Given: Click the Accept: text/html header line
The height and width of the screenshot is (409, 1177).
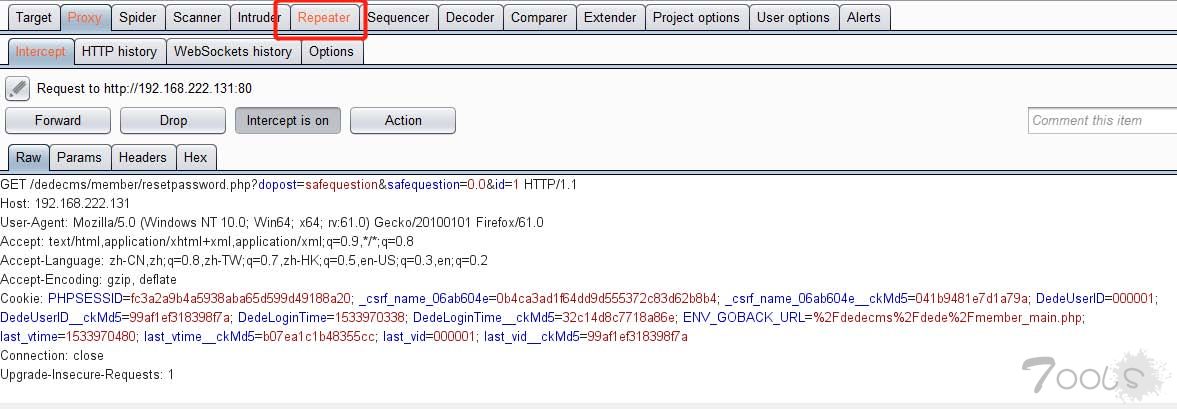Looking at the screenshot, I should pos(207,242).
